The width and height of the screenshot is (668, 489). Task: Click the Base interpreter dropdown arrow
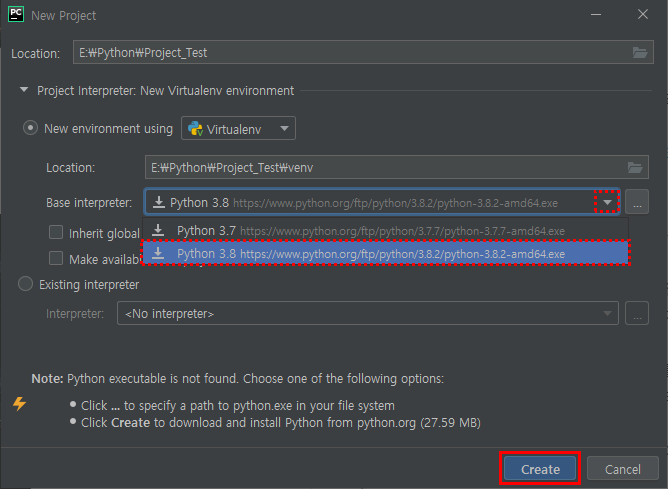click(x=607, y=202)
